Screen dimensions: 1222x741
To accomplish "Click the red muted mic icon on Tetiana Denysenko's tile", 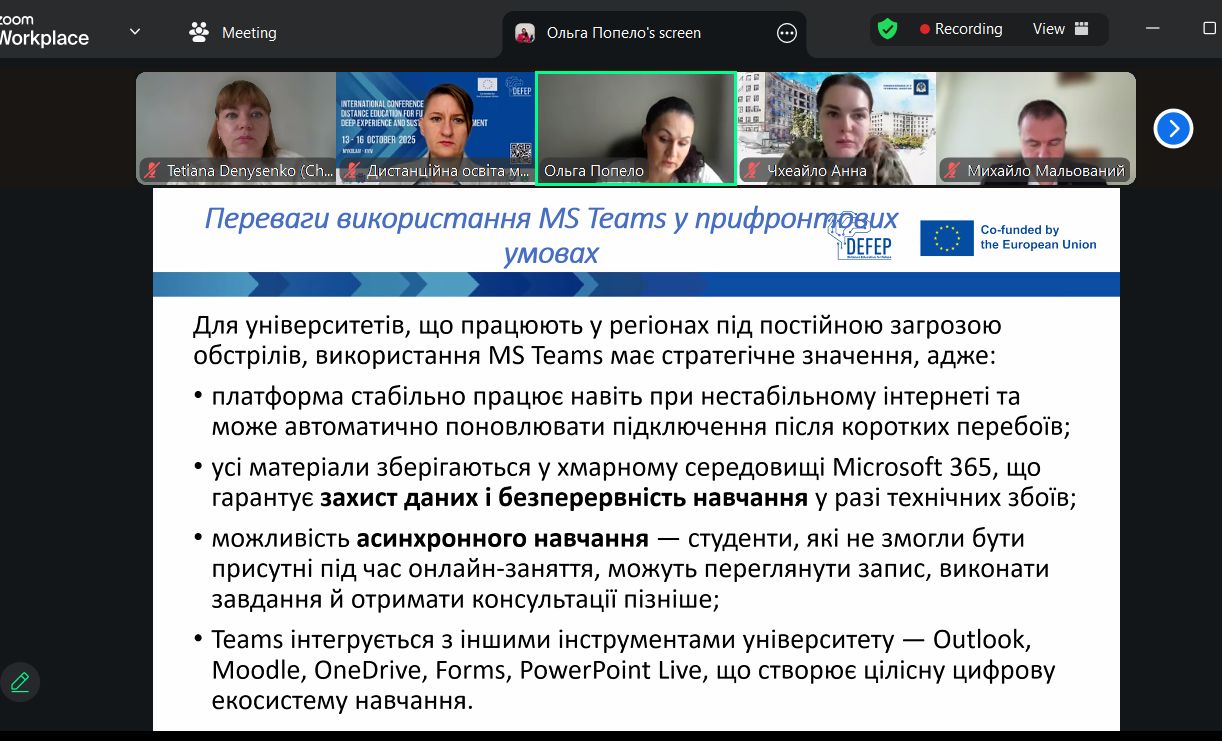I will coord(151,171).
